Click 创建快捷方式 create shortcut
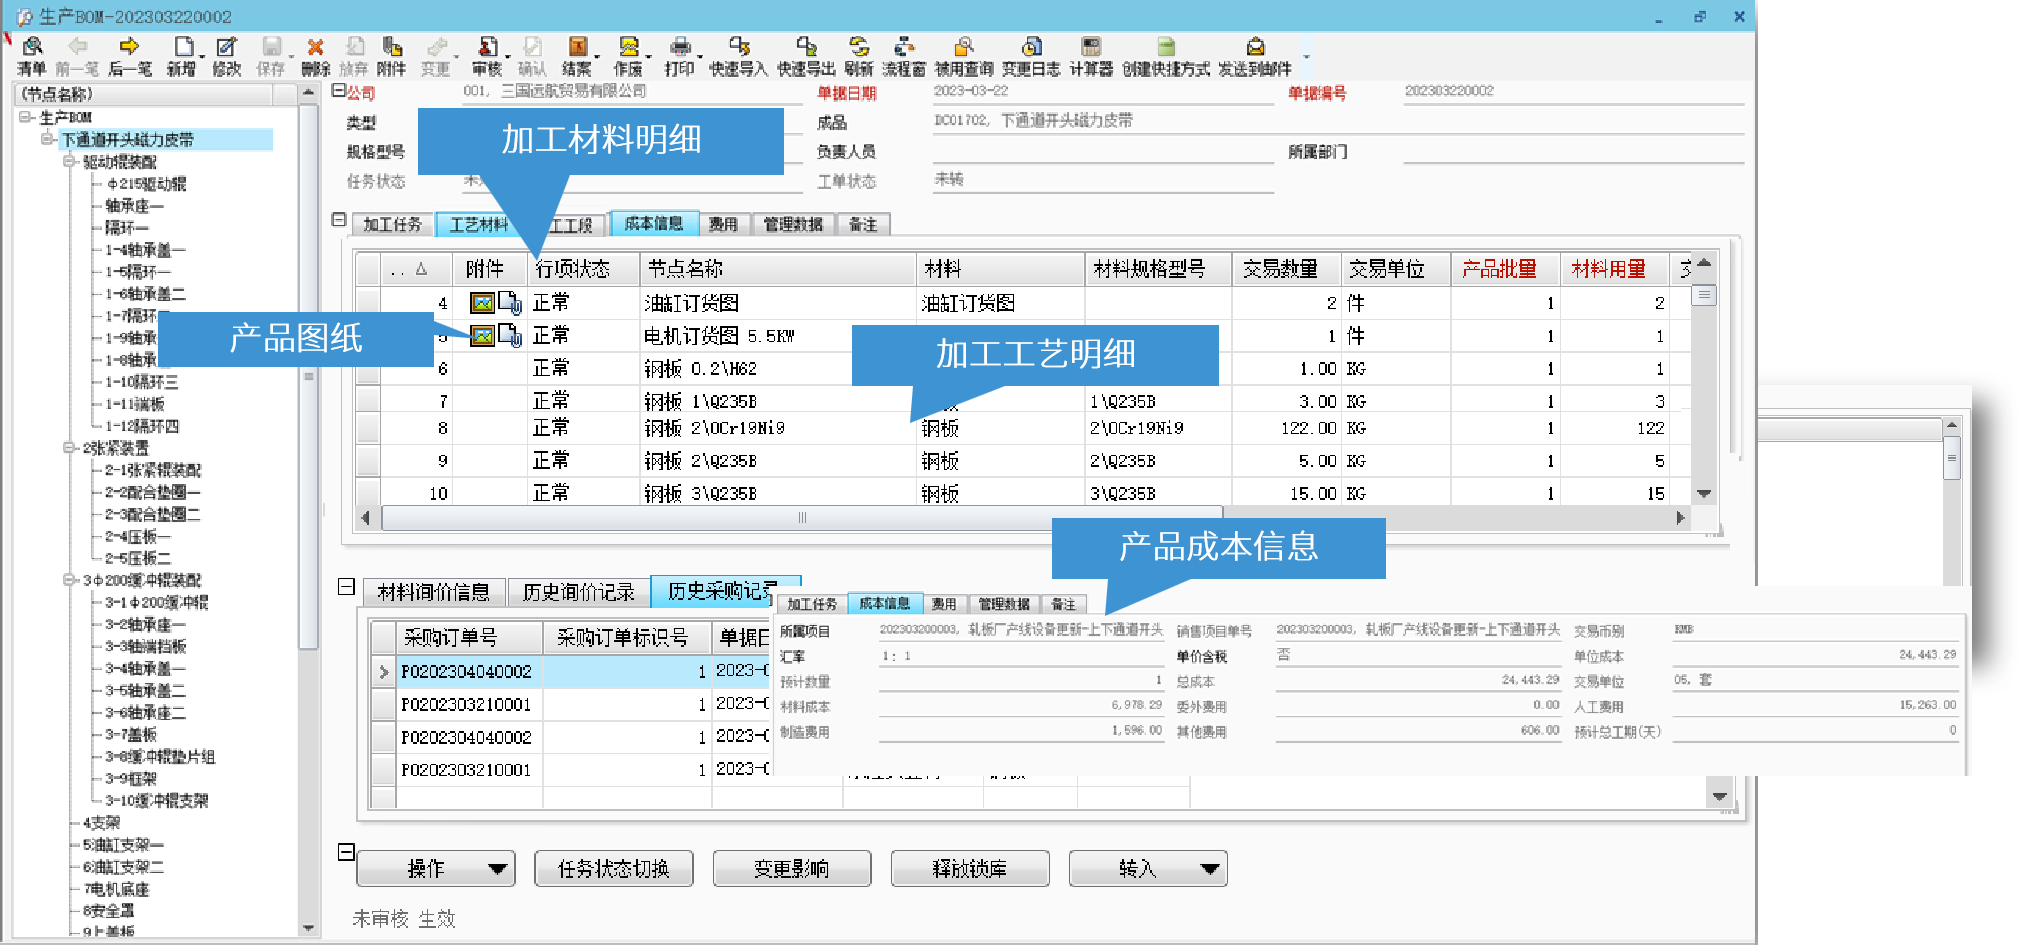The width and height of the screenshot is (2029, 946). [x=1166, y=46]
